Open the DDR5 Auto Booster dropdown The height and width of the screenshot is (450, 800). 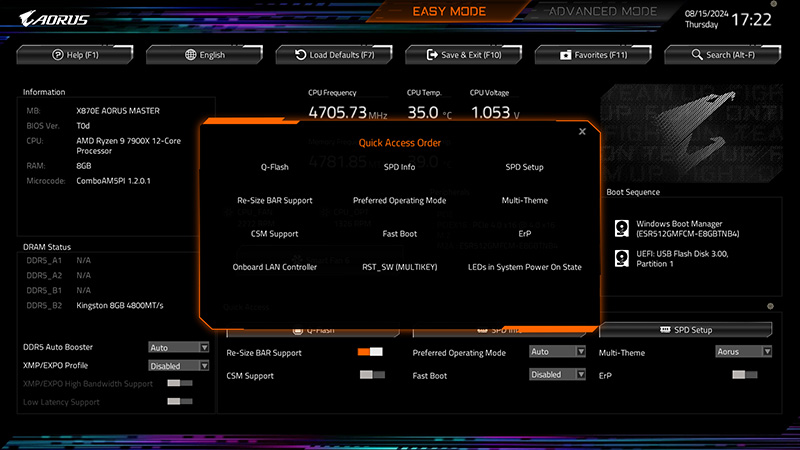(x=178, y=348)
